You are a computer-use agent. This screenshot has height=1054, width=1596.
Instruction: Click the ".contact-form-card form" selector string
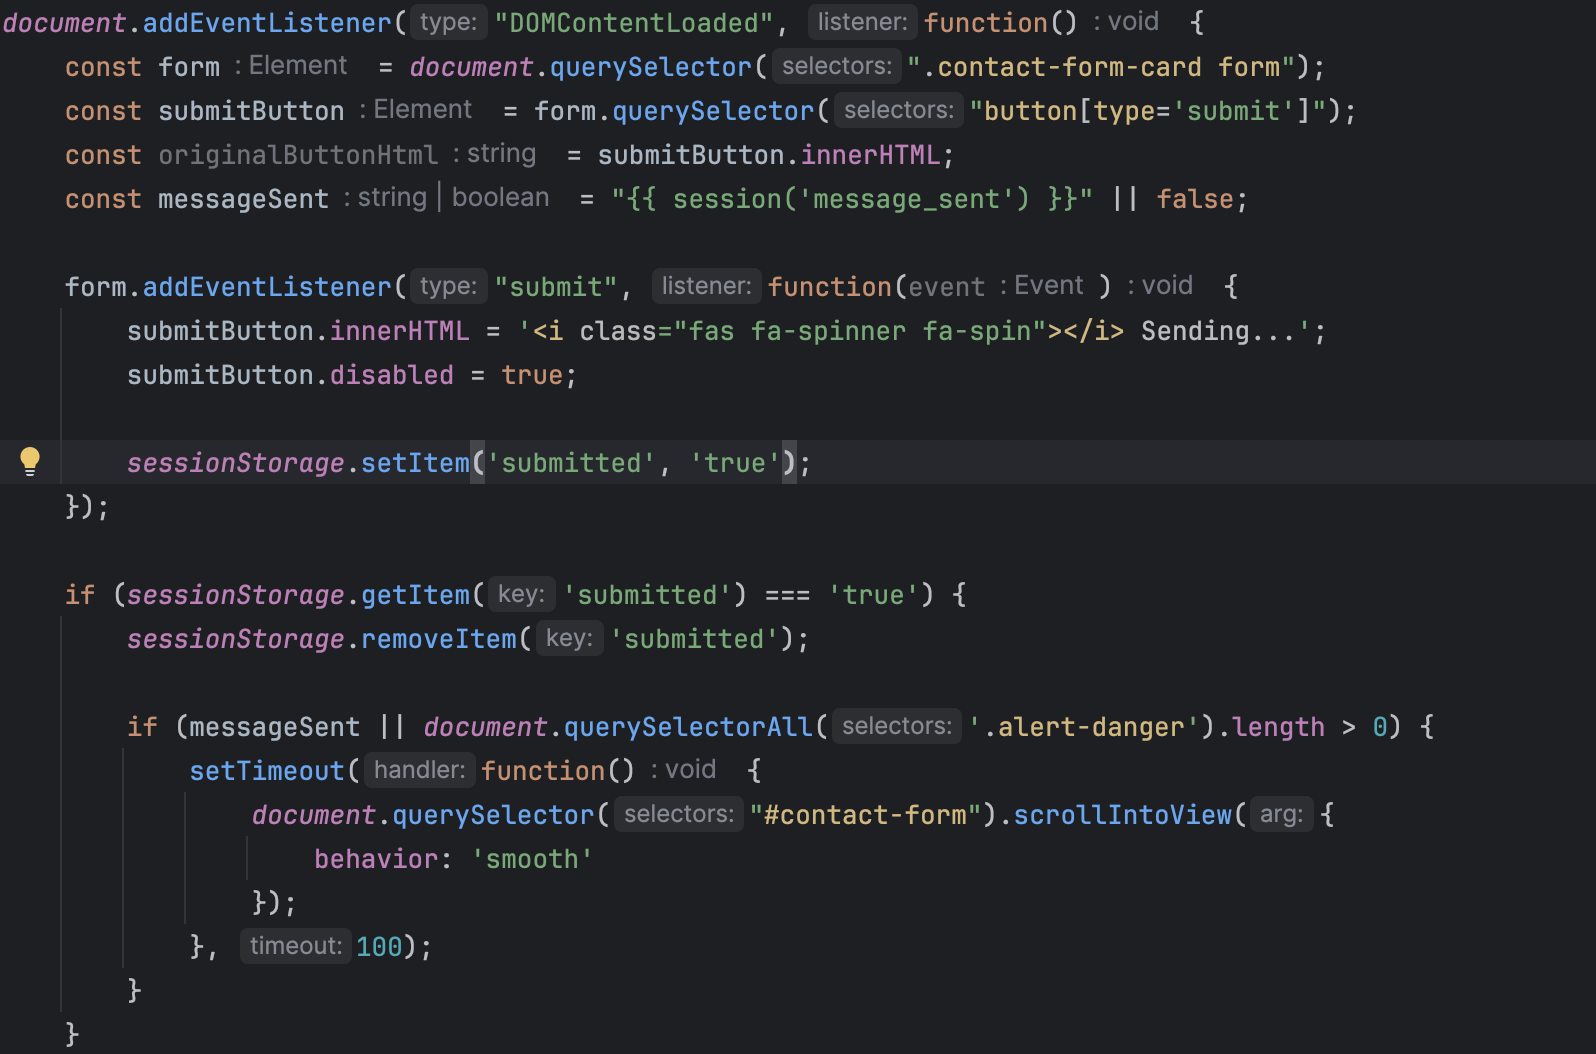pos(1101,67)
